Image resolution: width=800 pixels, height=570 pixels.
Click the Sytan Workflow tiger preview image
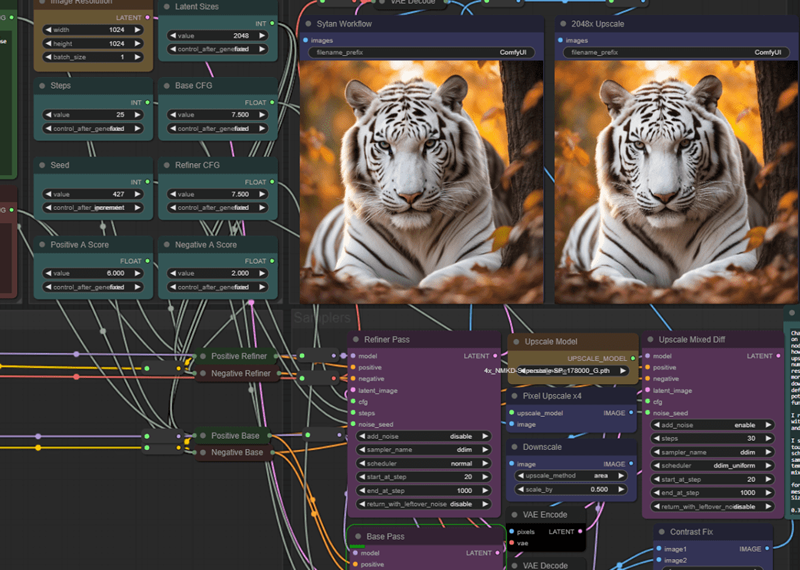pyautogui.click(x=422, y=180)
